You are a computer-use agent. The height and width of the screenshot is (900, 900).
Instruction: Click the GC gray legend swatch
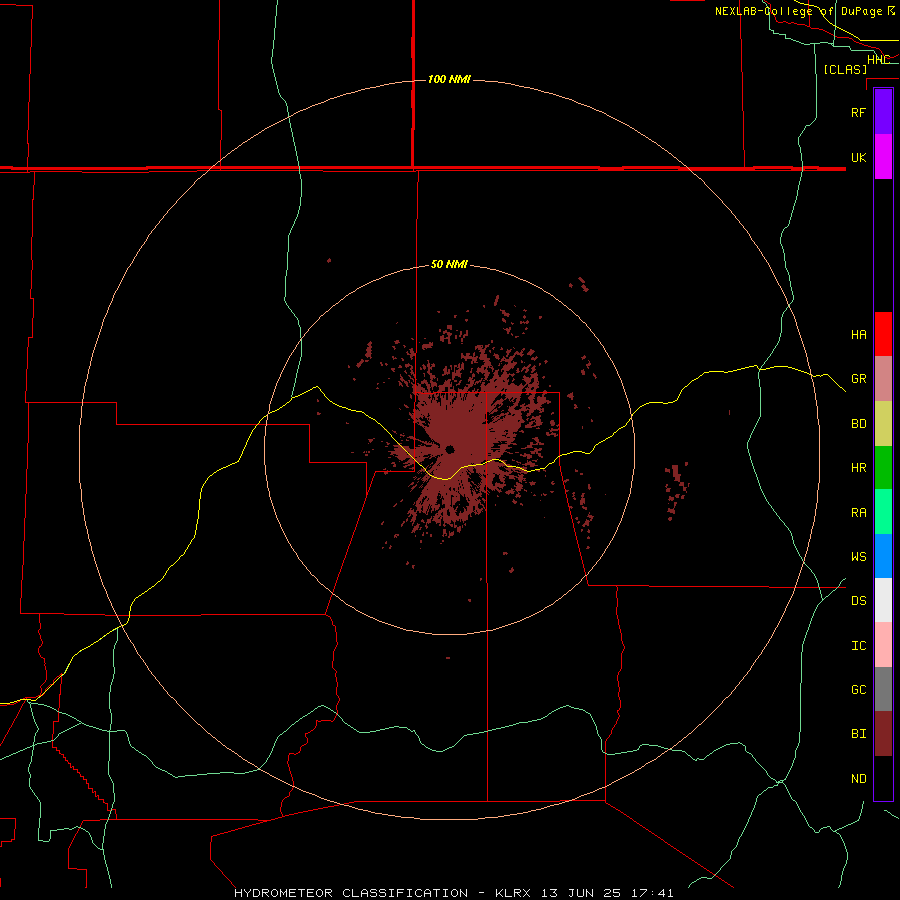pos(883,689)
